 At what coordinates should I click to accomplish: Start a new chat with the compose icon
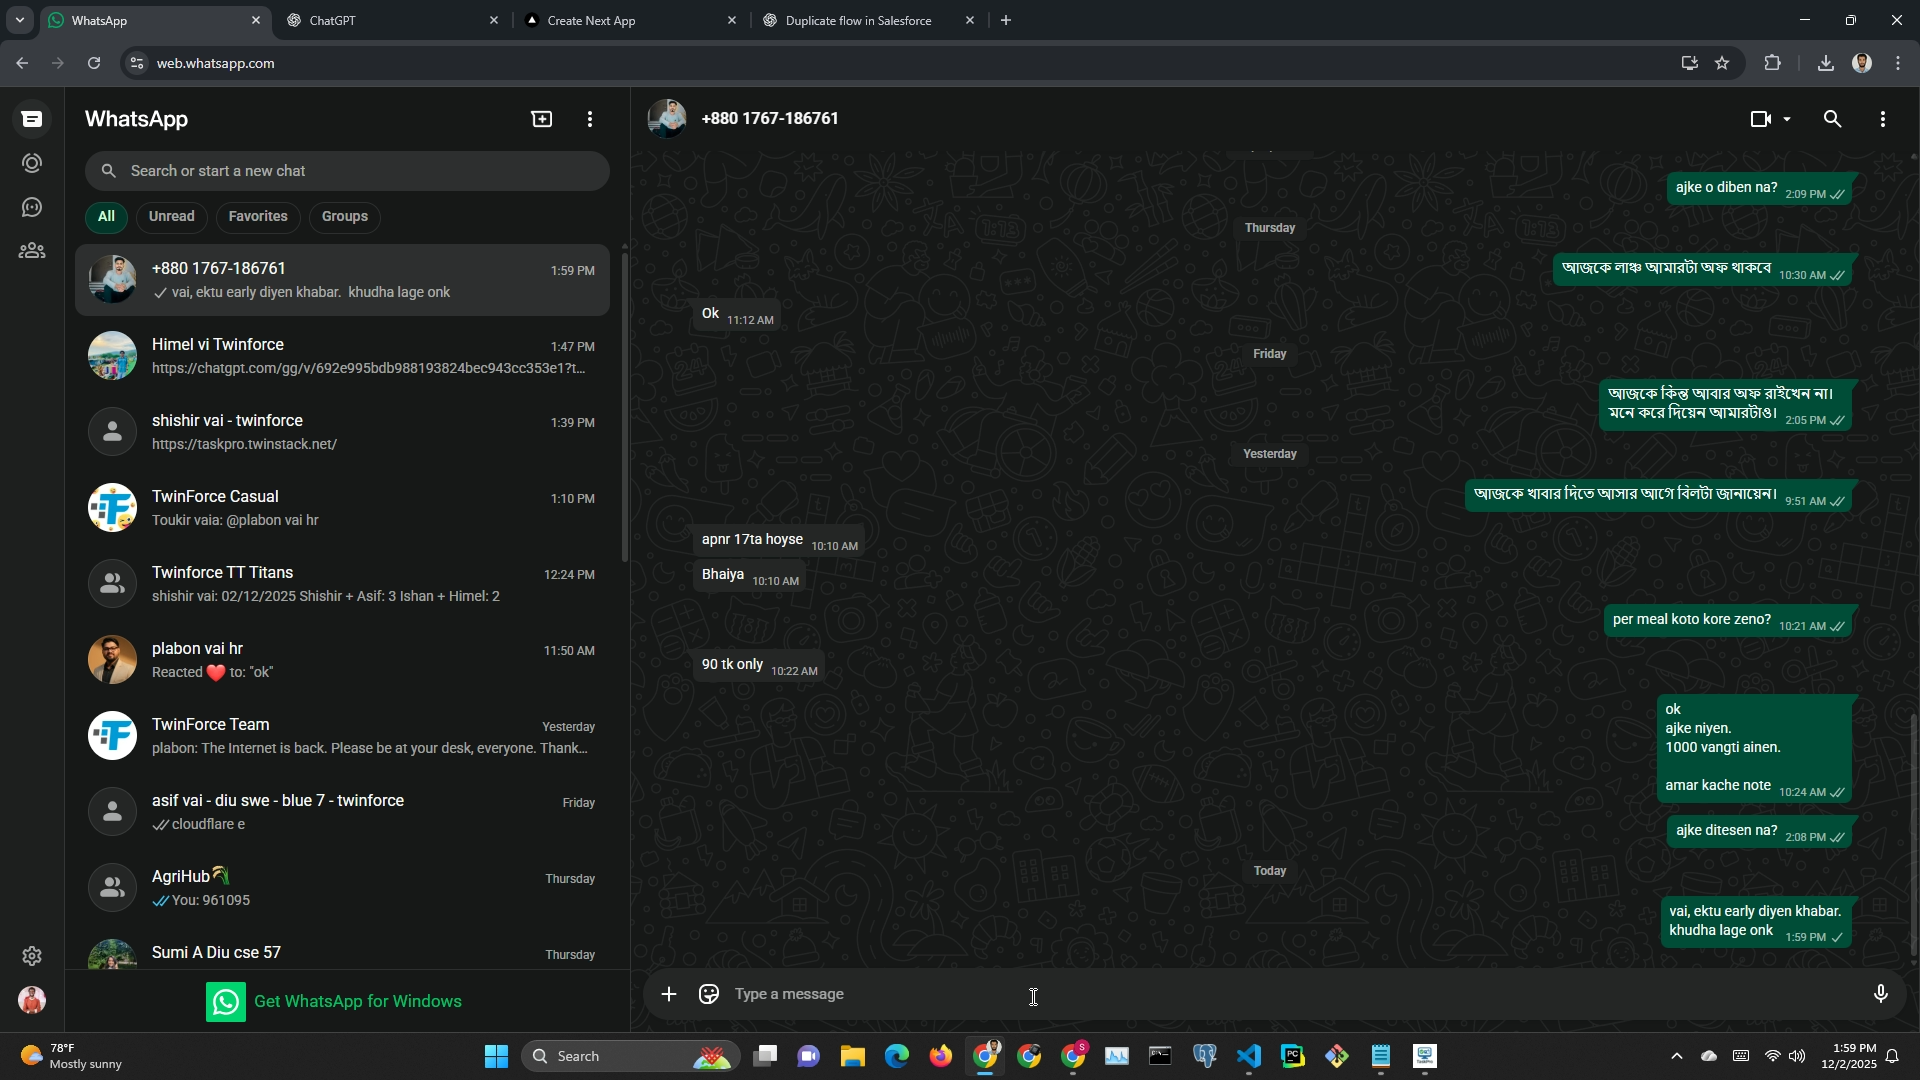point(541,119)
